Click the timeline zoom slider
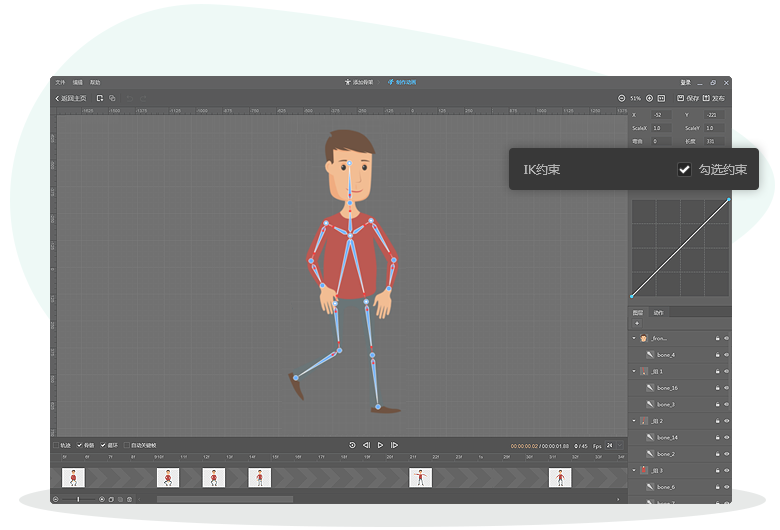 78,498
